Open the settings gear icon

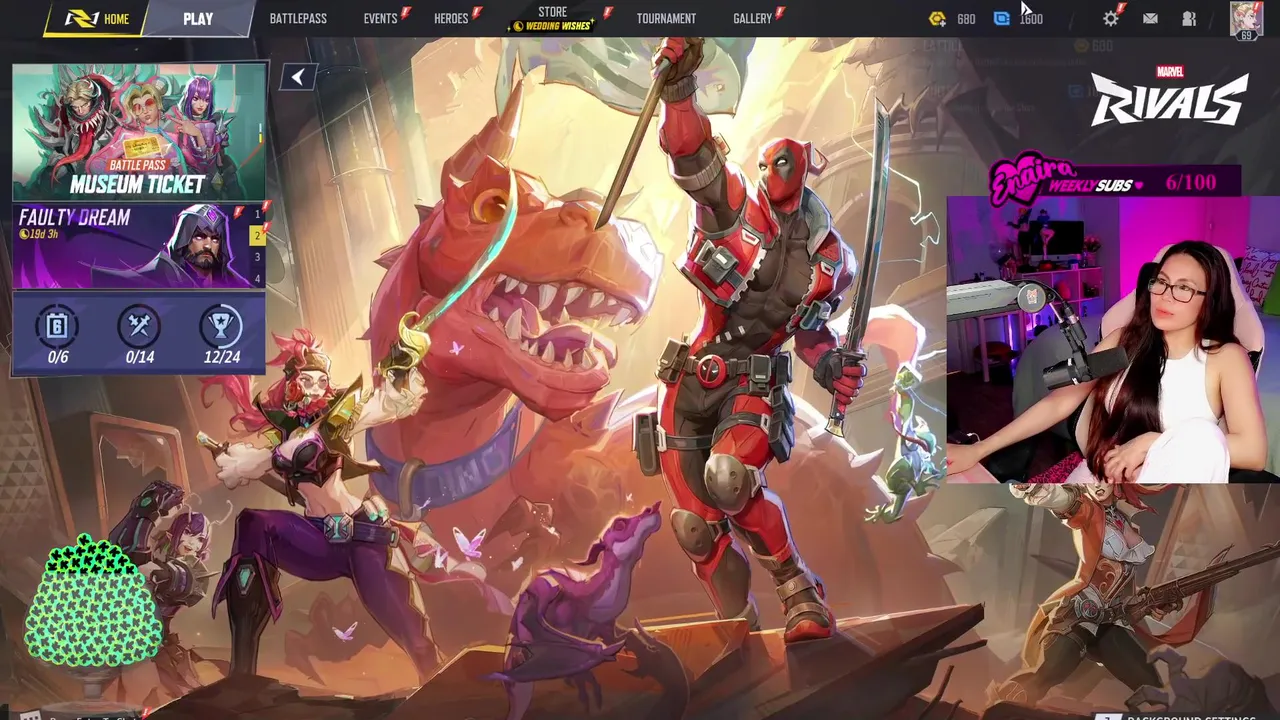(1110, 19)
